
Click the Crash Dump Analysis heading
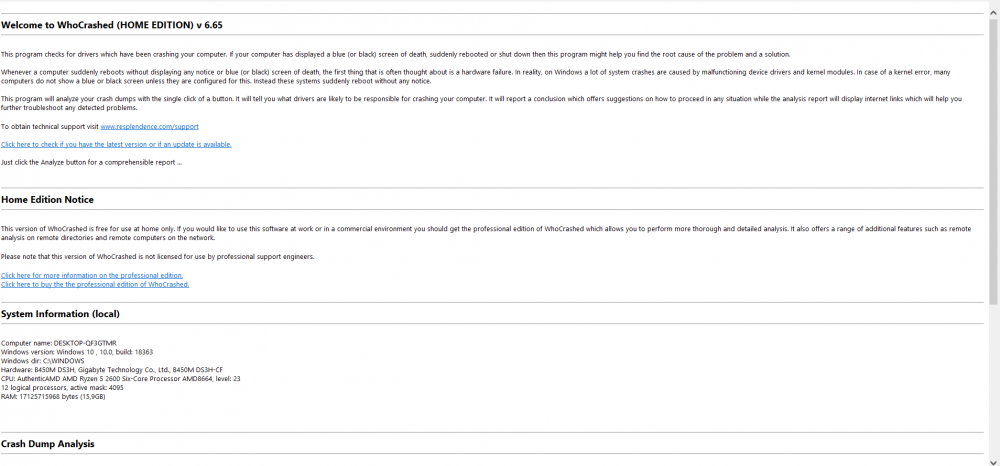point(48,443)
